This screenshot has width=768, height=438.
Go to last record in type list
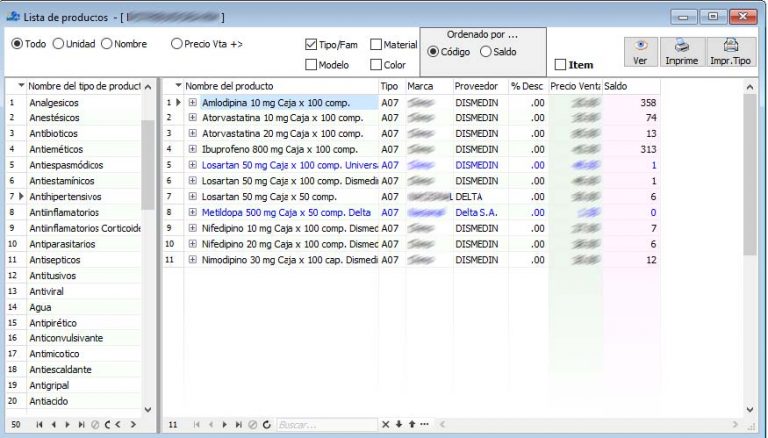pyautogui.click(x=81, y=424)
